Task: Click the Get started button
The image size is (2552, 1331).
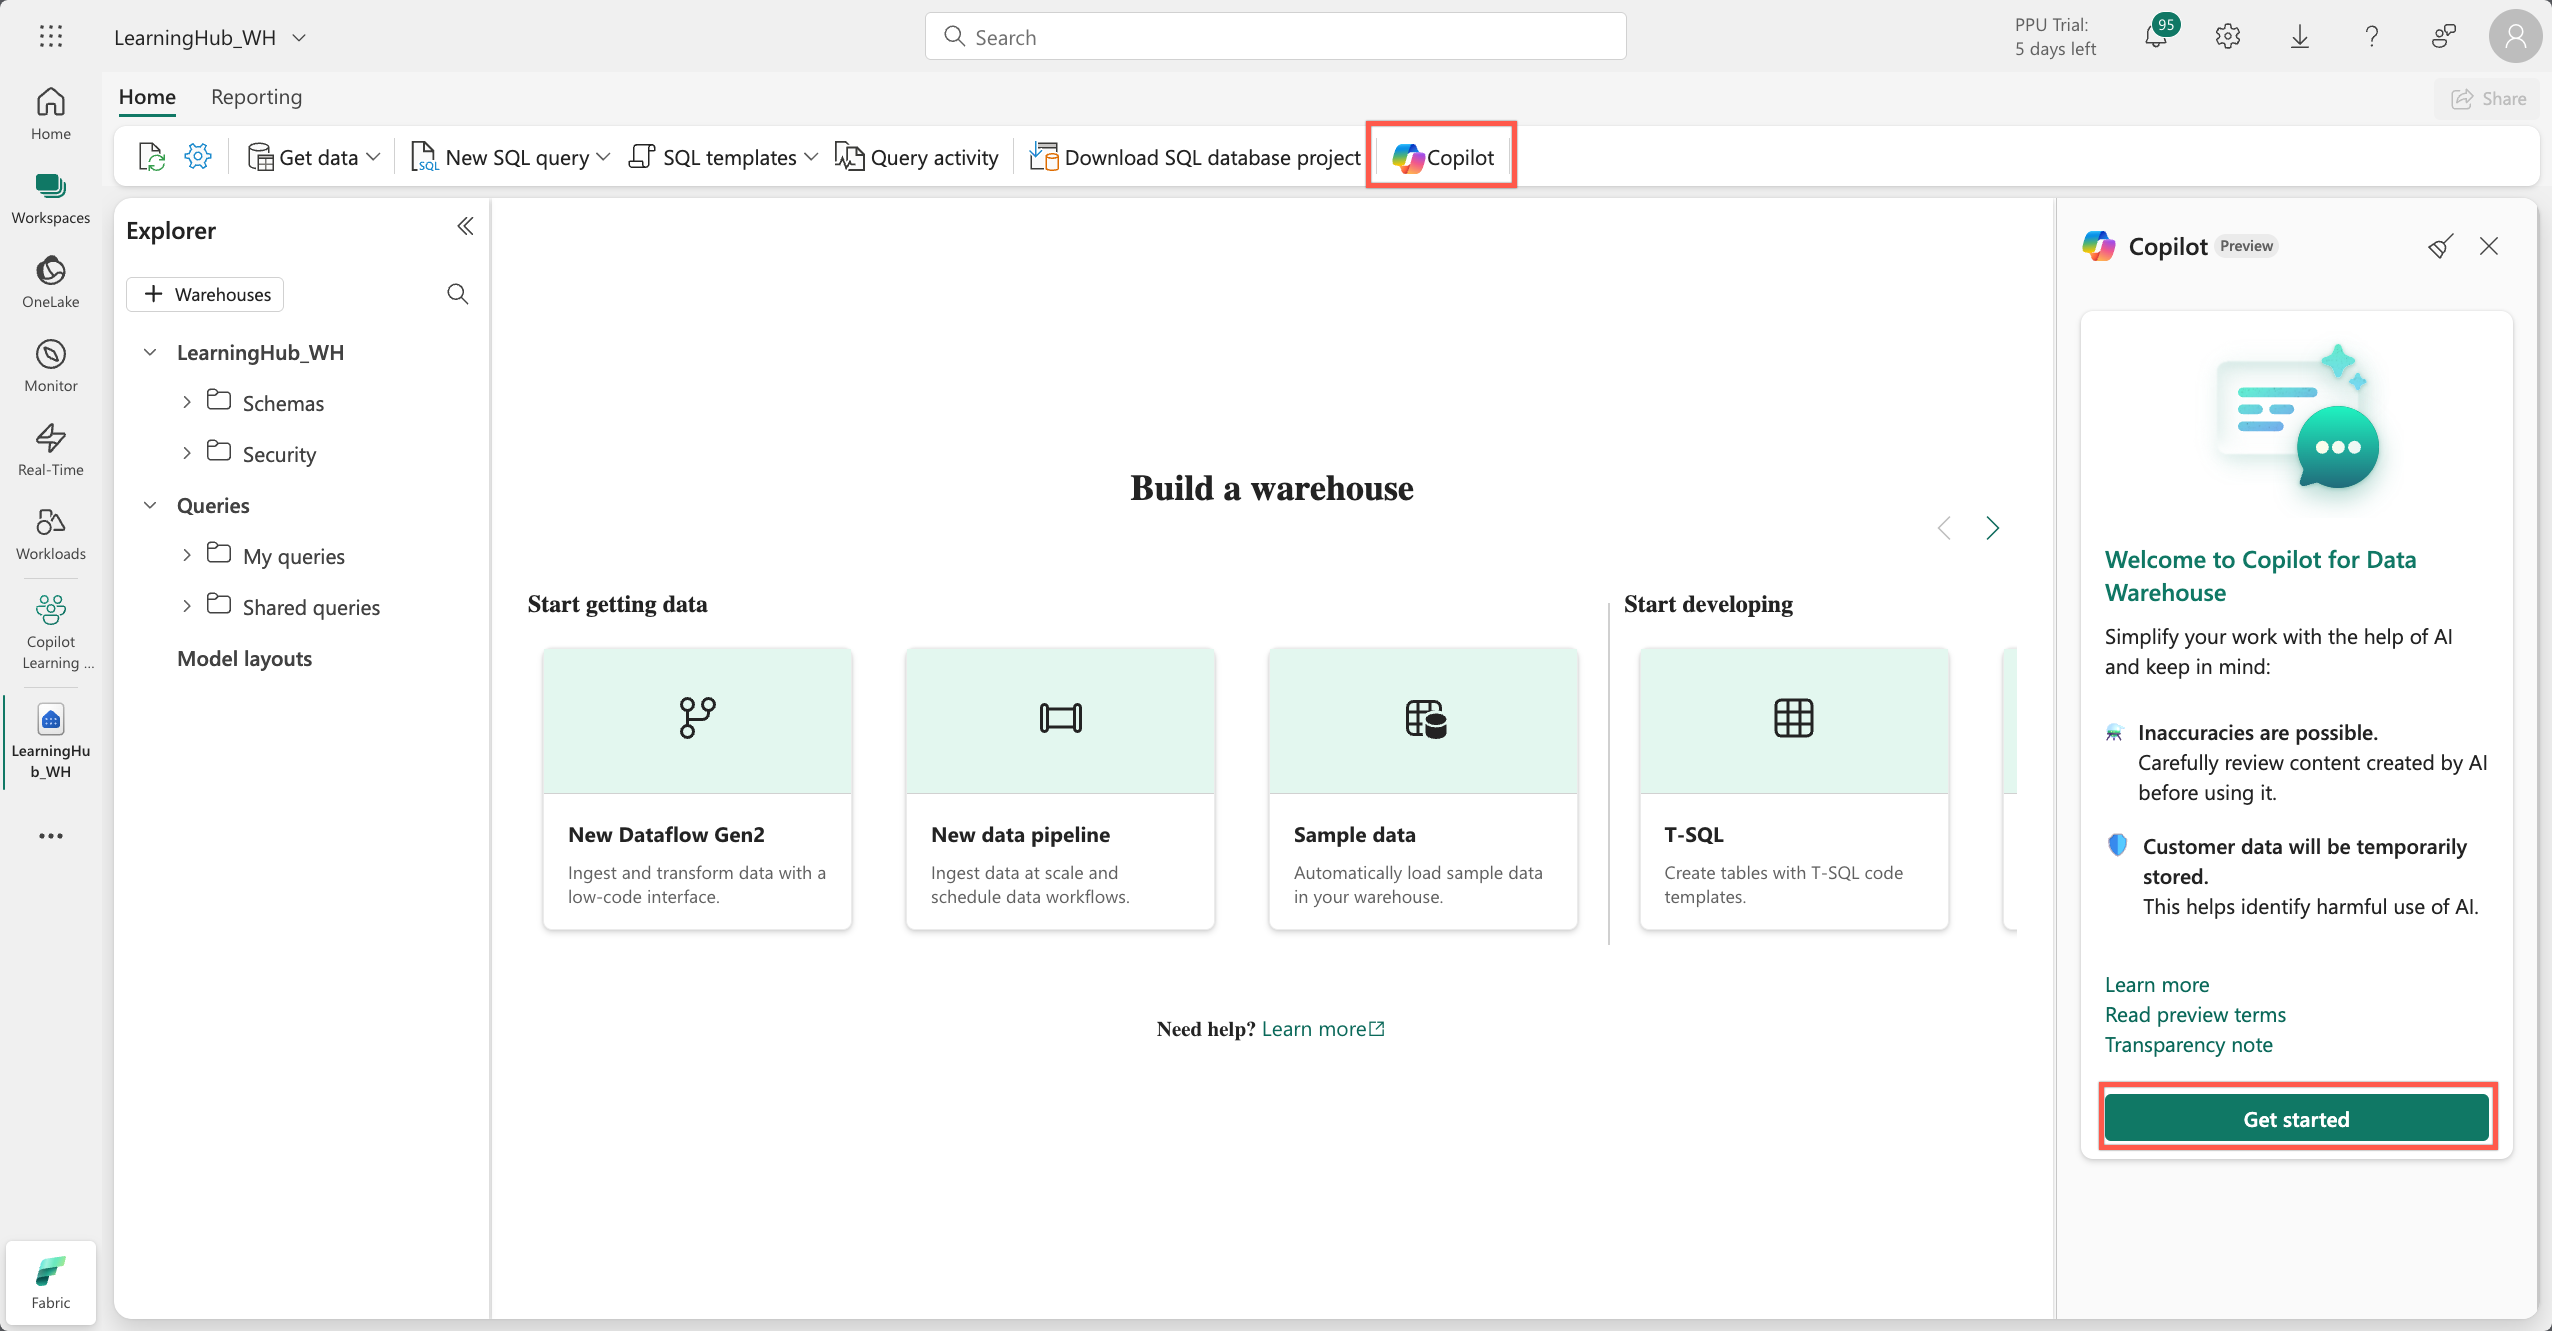Action: tap(2297, 1119)
